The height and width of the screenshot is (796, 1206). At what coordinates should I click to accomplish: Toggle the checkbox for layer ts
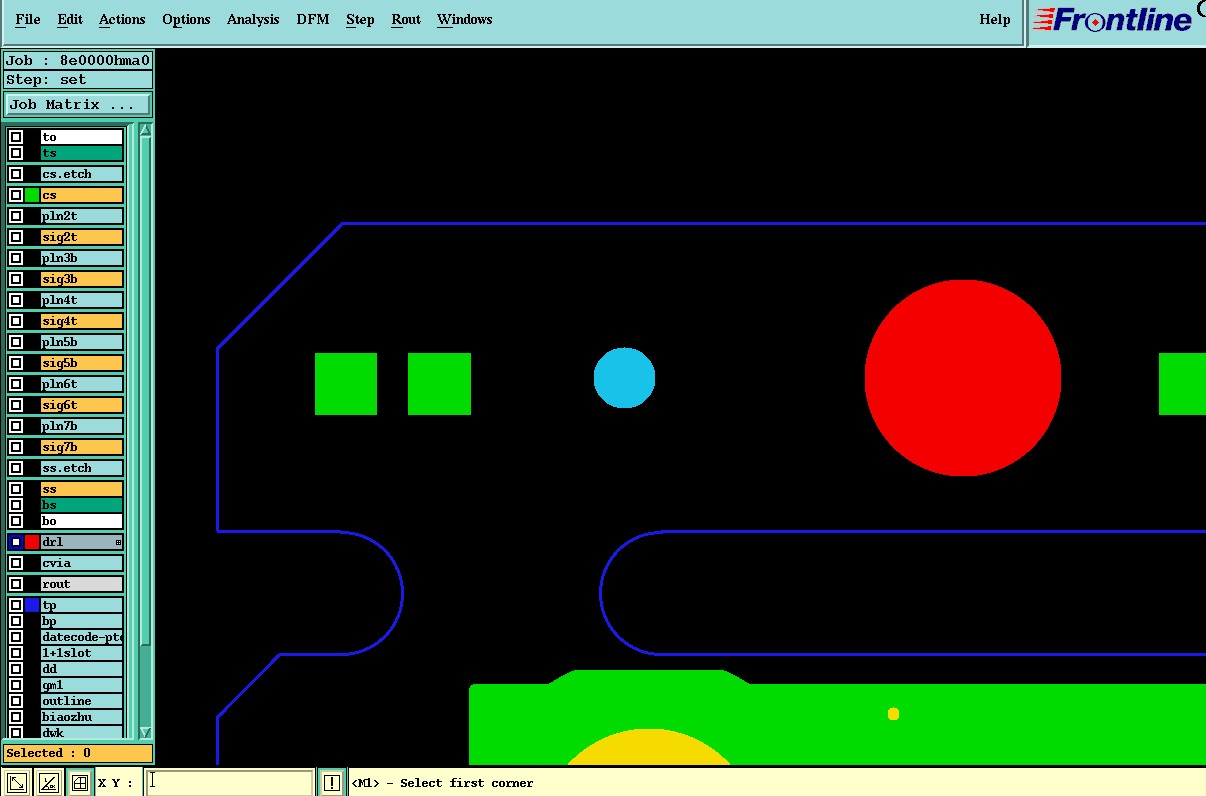(x=16, y=153)
